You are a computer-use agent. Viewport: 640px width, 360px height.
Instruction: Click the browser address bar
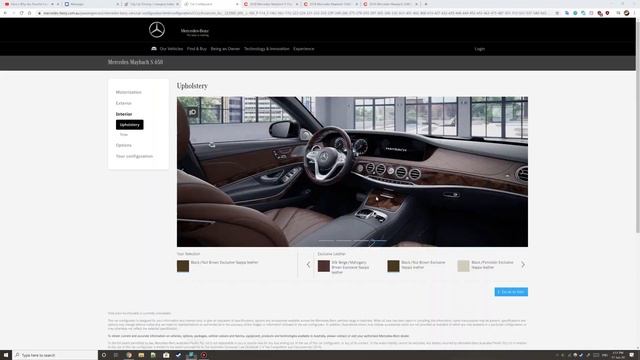point(294,13)
